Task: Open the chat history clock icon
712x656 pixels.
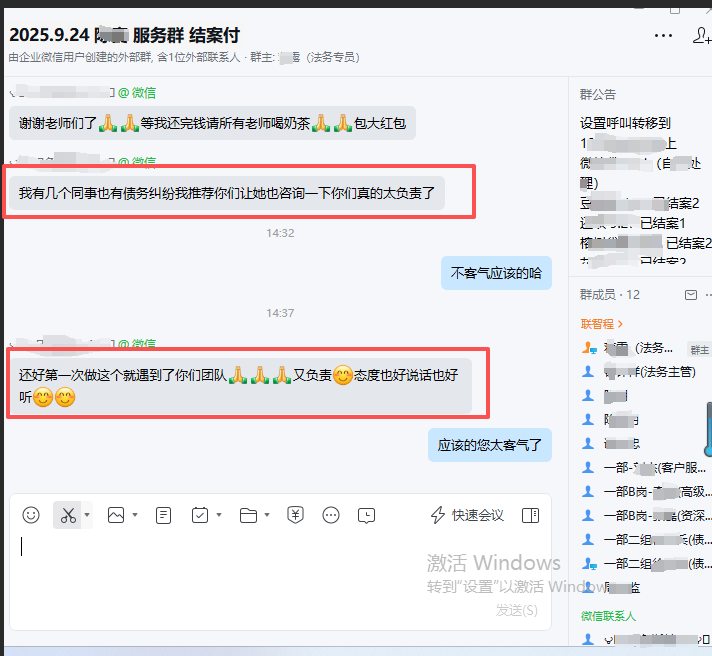Action: [x=366, y=516]
